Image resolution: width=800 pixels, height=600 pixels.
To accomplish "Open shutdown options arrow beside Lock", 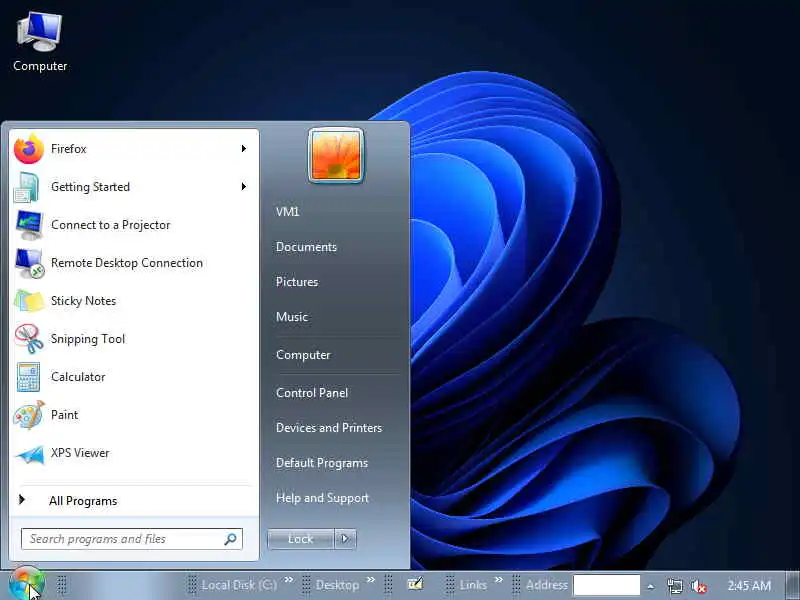I will coord(345,539).
